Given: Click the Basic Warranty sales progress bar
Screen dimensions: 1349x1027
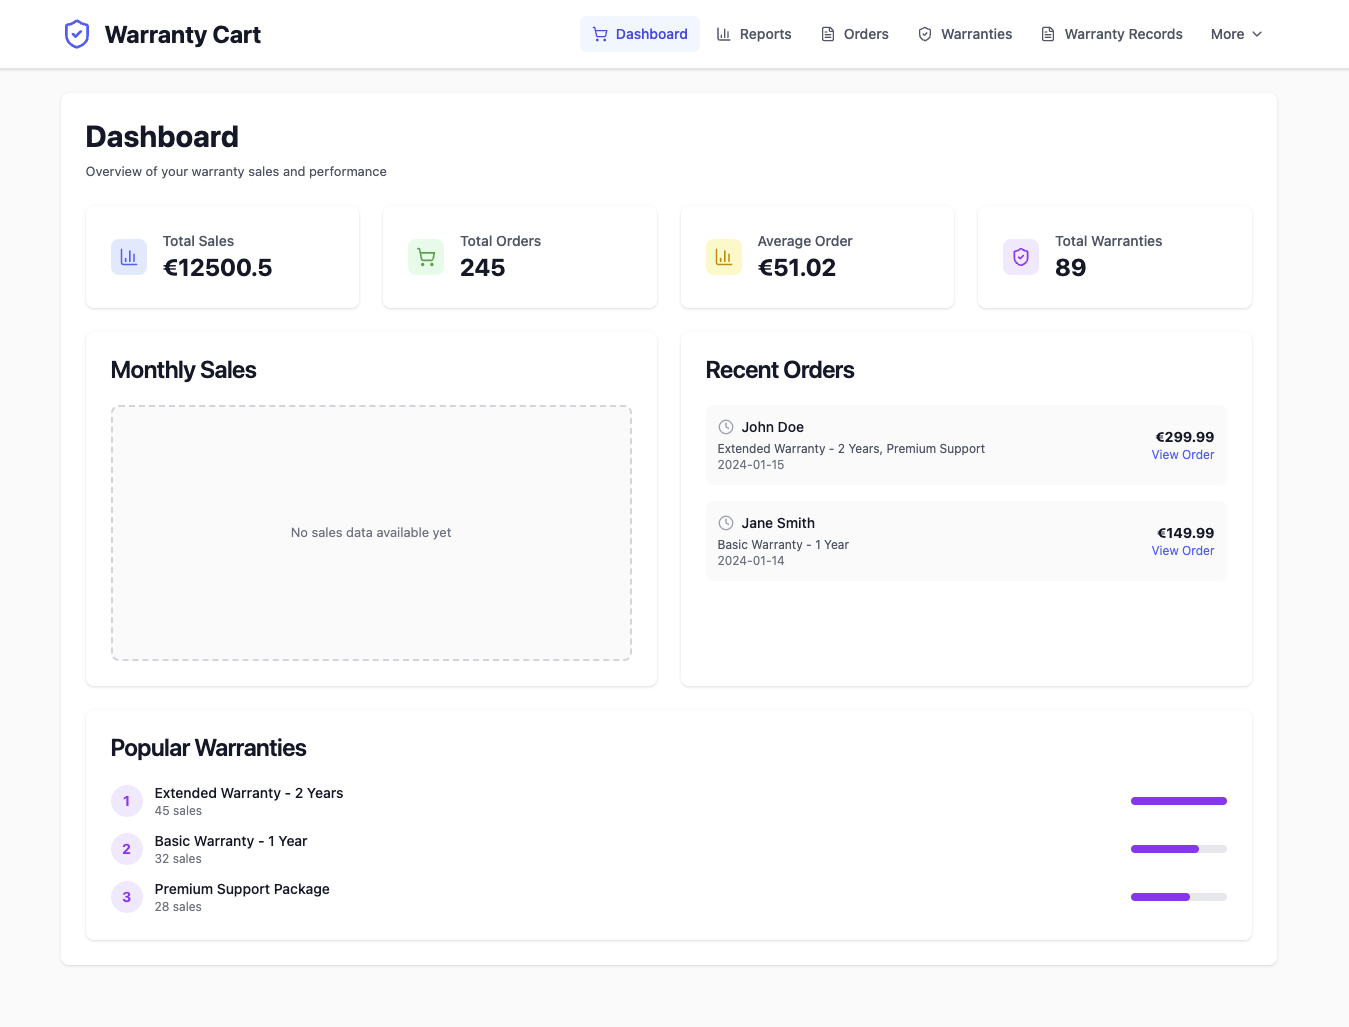Looking at the screenshot, I should pos(1178,849).
